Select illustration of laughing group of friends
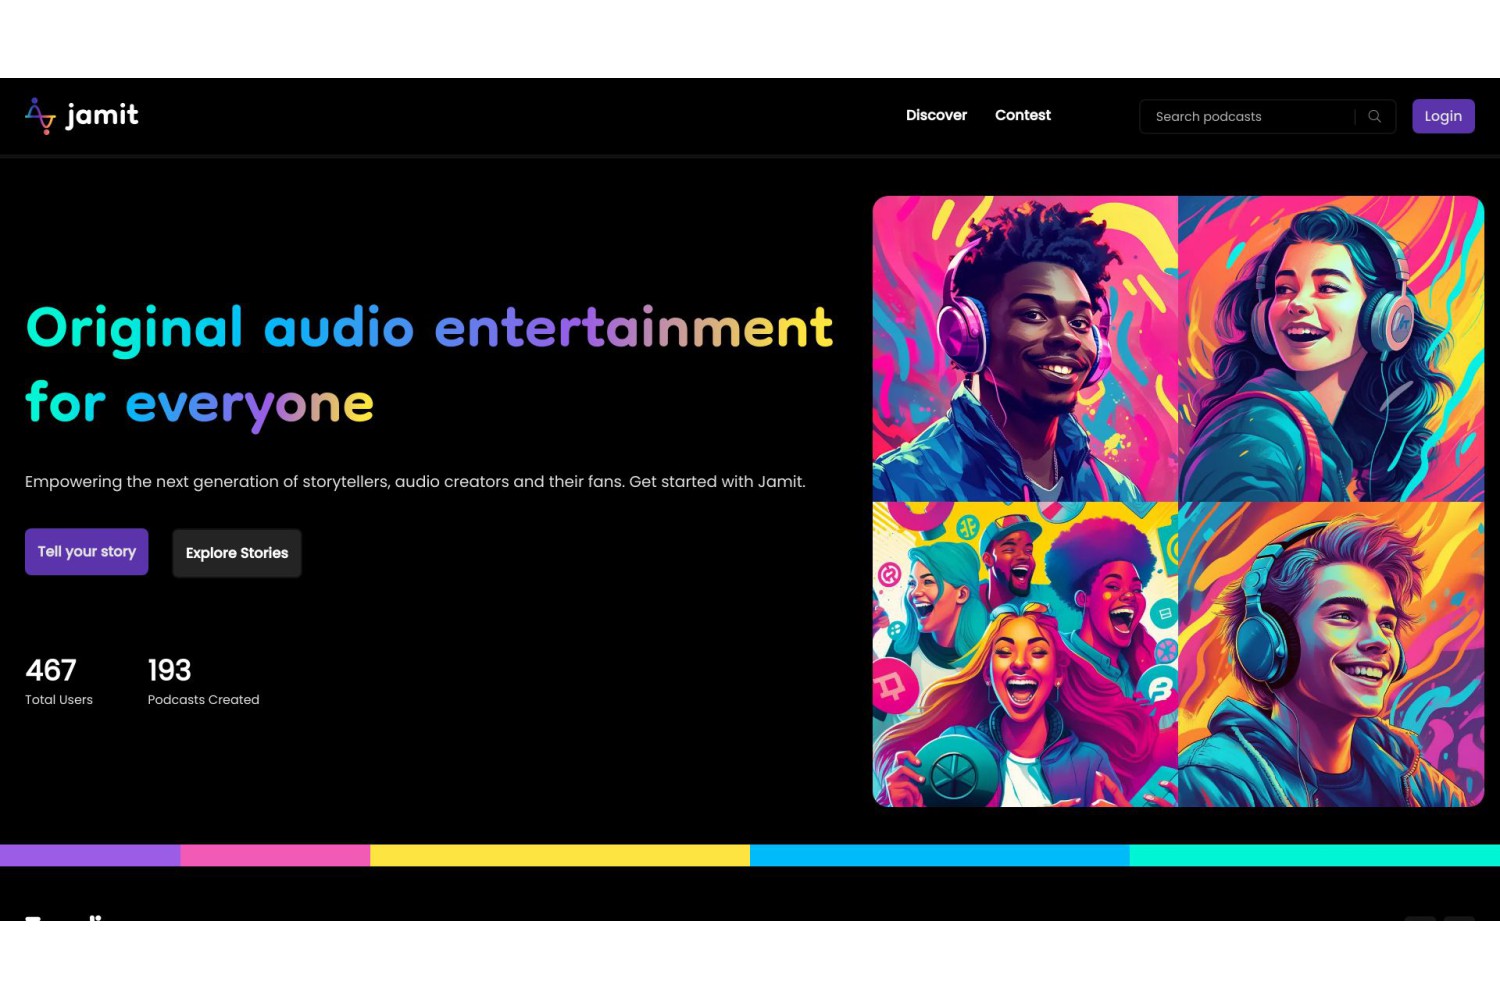 tap(1025, 654)
